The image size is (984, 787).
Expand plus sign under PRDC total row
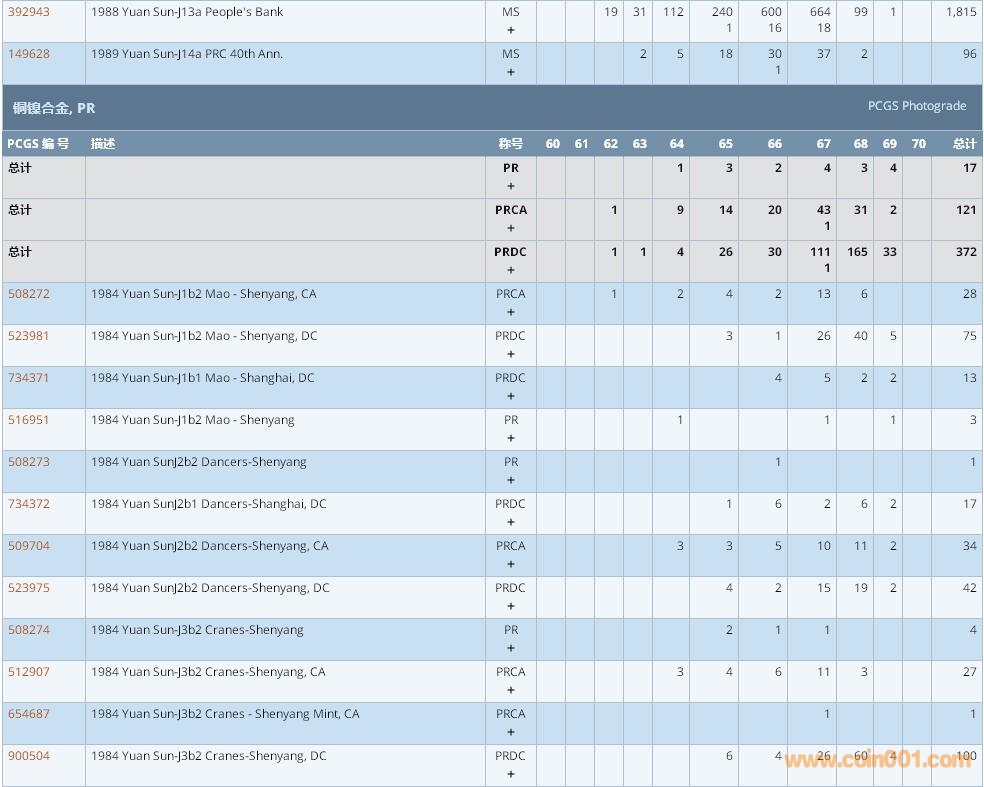point(511,270)
